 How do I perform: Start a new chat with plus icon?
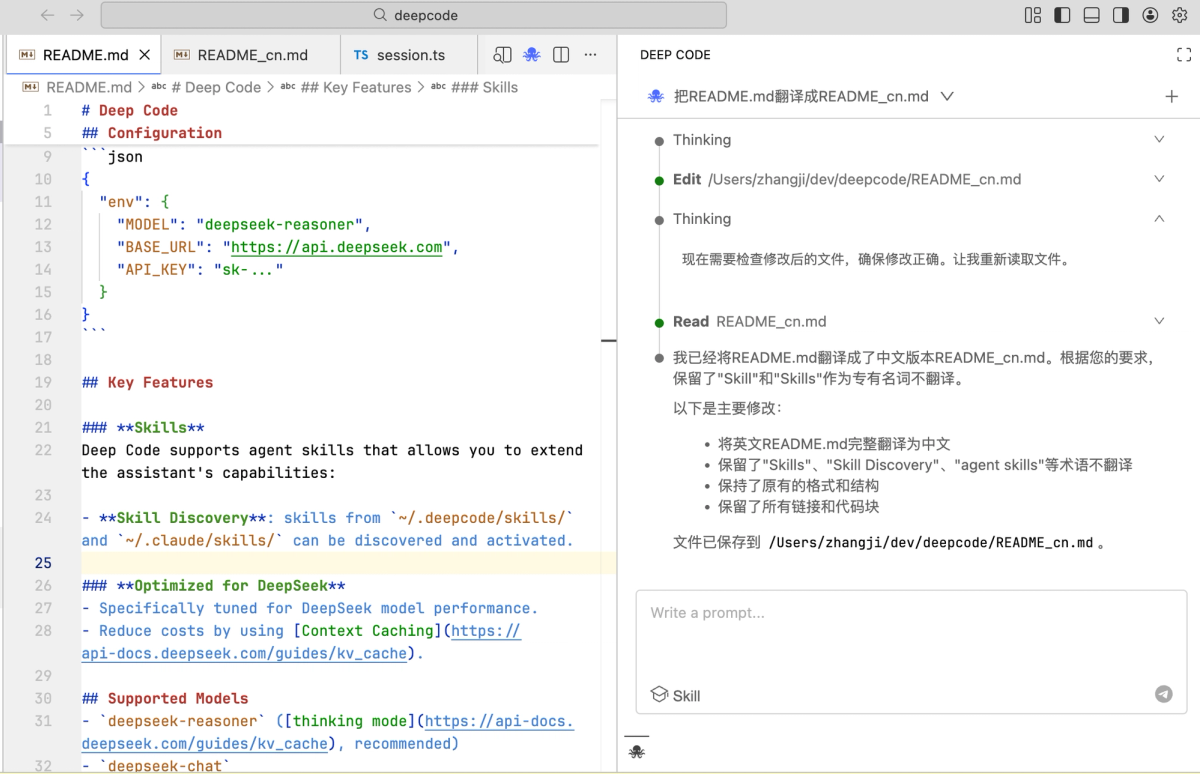tap(1172, 97)
